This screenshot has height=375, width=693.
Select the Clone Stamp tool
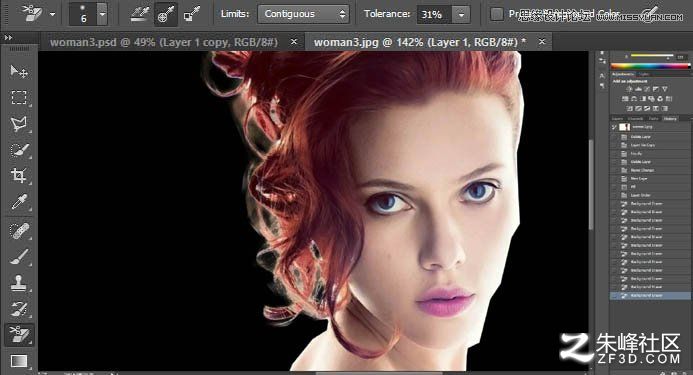tap(18, 283)
